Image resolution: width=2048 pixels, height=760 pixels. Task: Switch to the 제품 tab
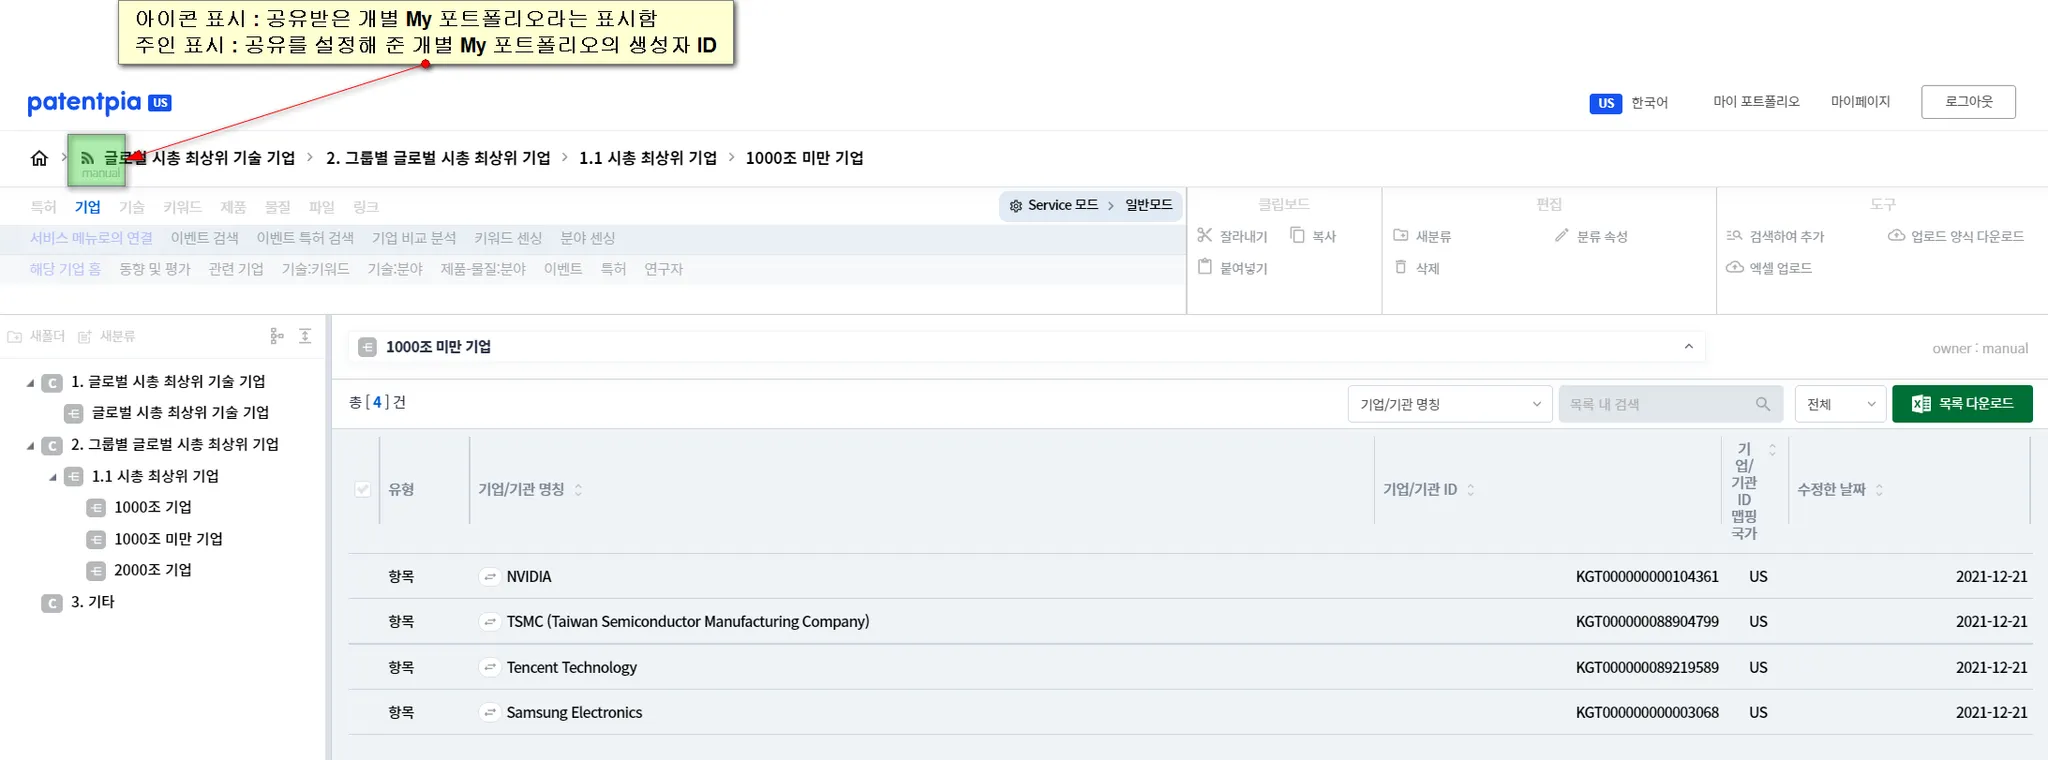pyautogui.click(x=233, y=207)
